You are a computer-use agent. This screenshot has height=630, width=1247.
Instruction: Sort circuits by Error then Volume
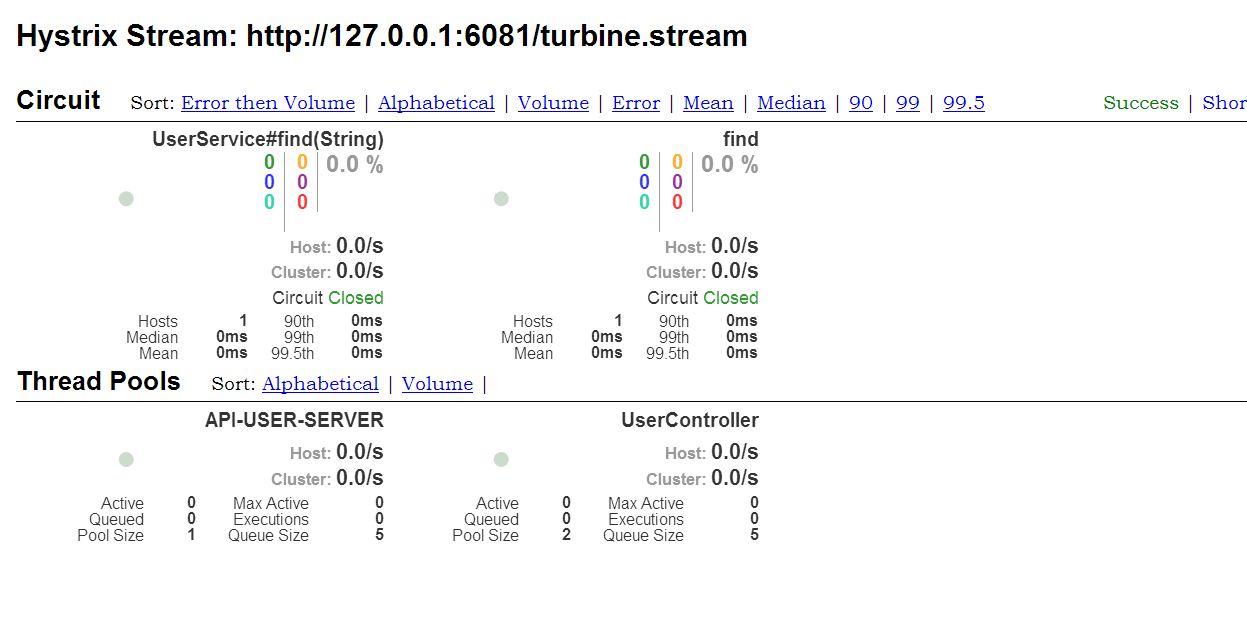click(268, 103)
